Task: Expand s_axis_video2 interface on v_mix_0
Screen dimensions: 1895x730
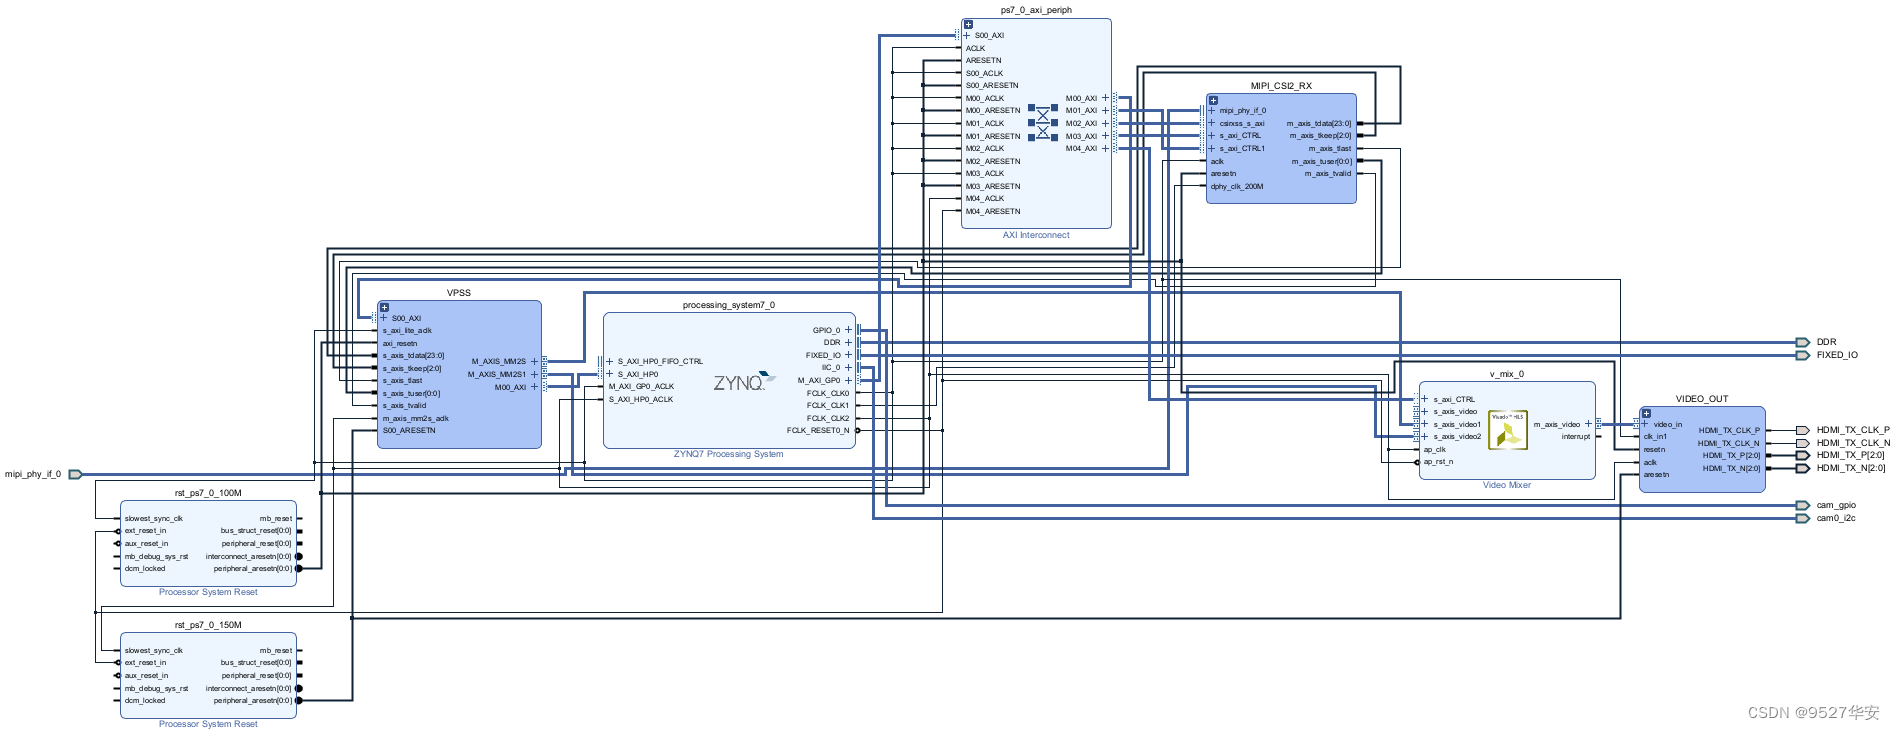Action: click(x=1425, y=437)
